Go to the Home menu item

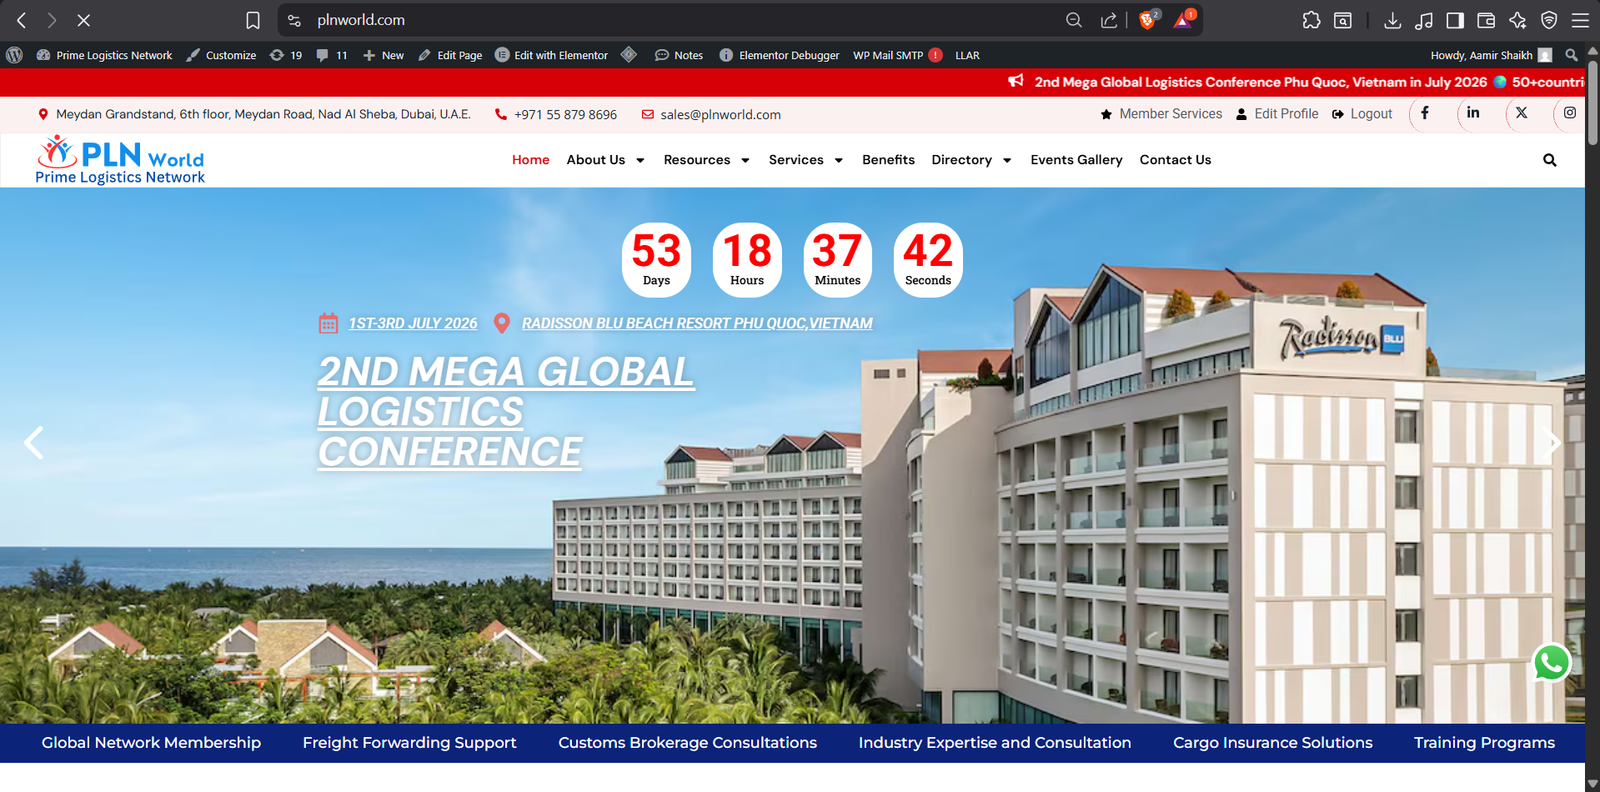(x=531, y=160)
